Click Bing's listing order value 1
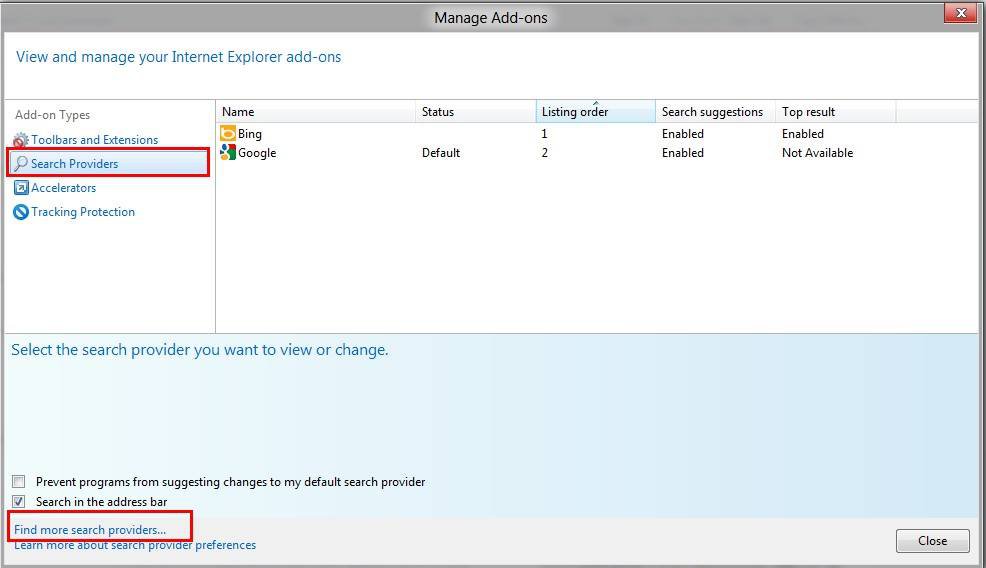Image resolution: width=986 pixels, height=568 pixels. 544,133
